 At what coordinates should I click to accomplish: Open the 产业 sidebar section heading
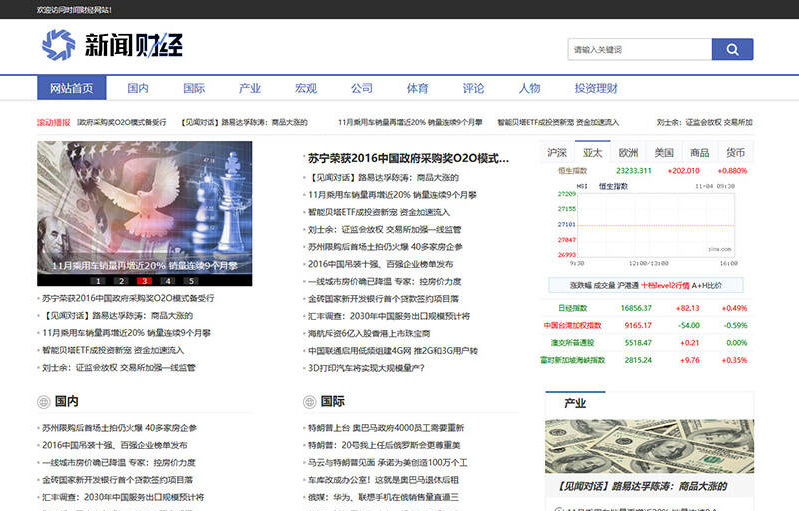575,404
